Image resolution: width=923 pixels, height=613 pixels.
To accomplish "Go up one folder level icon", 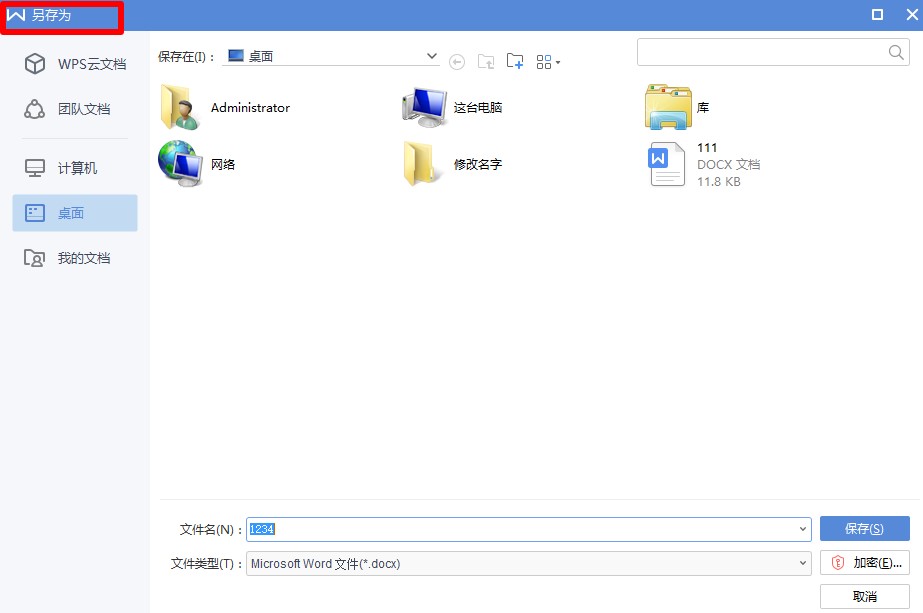I will click(486, 61).
